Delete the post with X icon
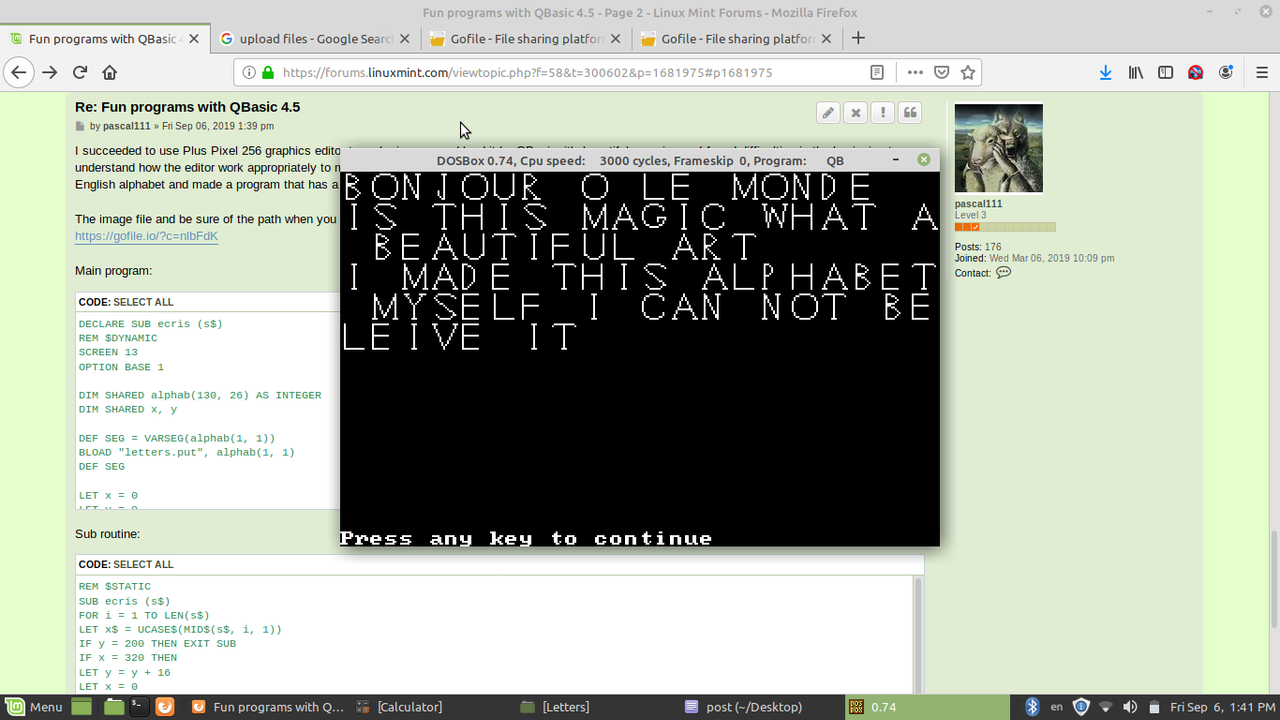This screenshot has height=720, width=1280. click(855, 113)
